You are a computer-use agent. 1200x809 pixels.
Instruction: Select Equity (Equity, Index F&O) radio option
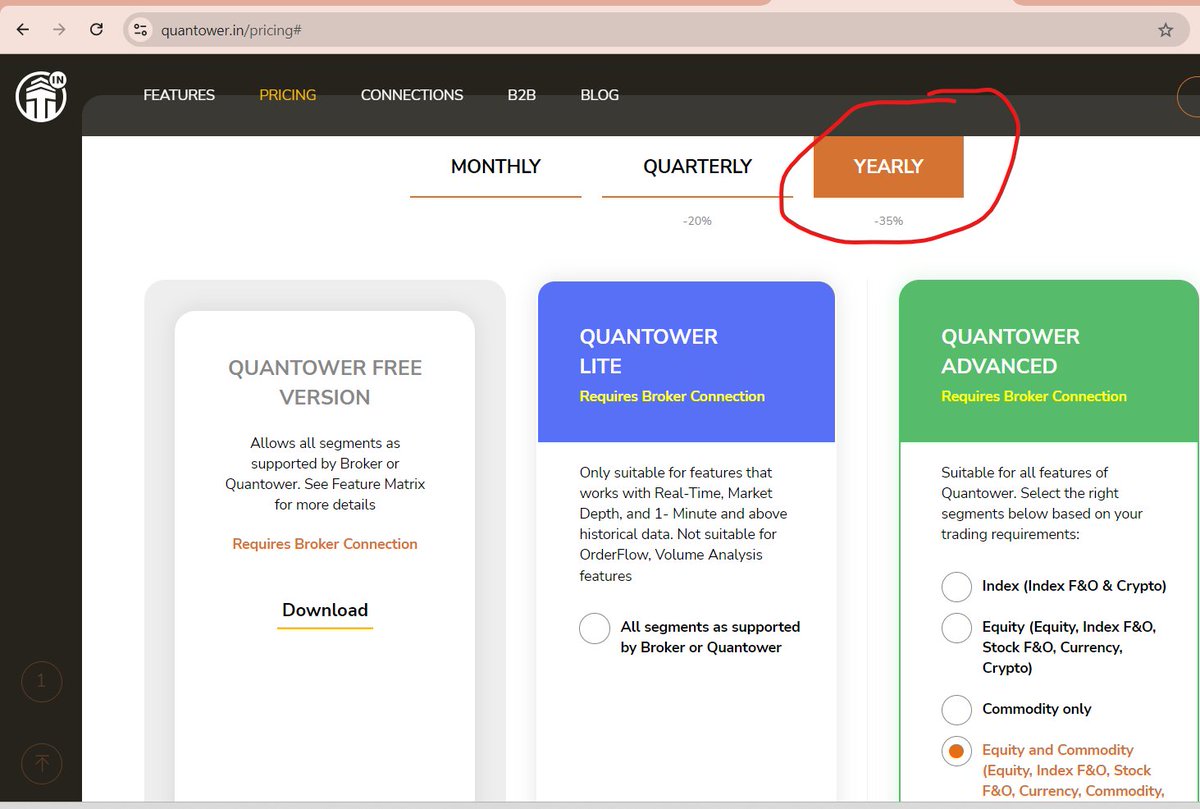(x=956, y=628)
